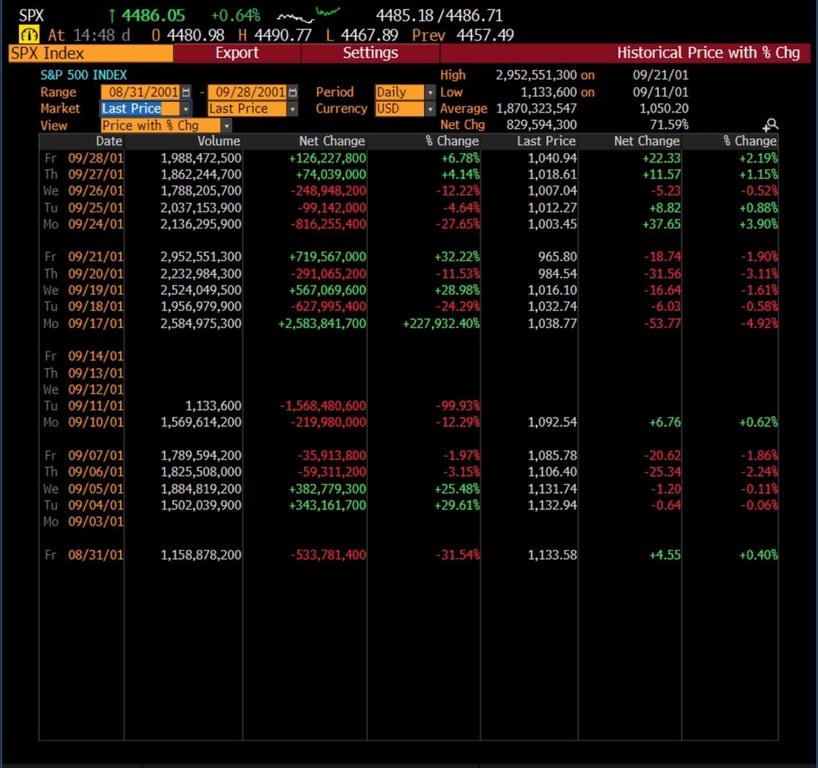Open the Settings menu

pyautogui.click(x=370, y=53)
